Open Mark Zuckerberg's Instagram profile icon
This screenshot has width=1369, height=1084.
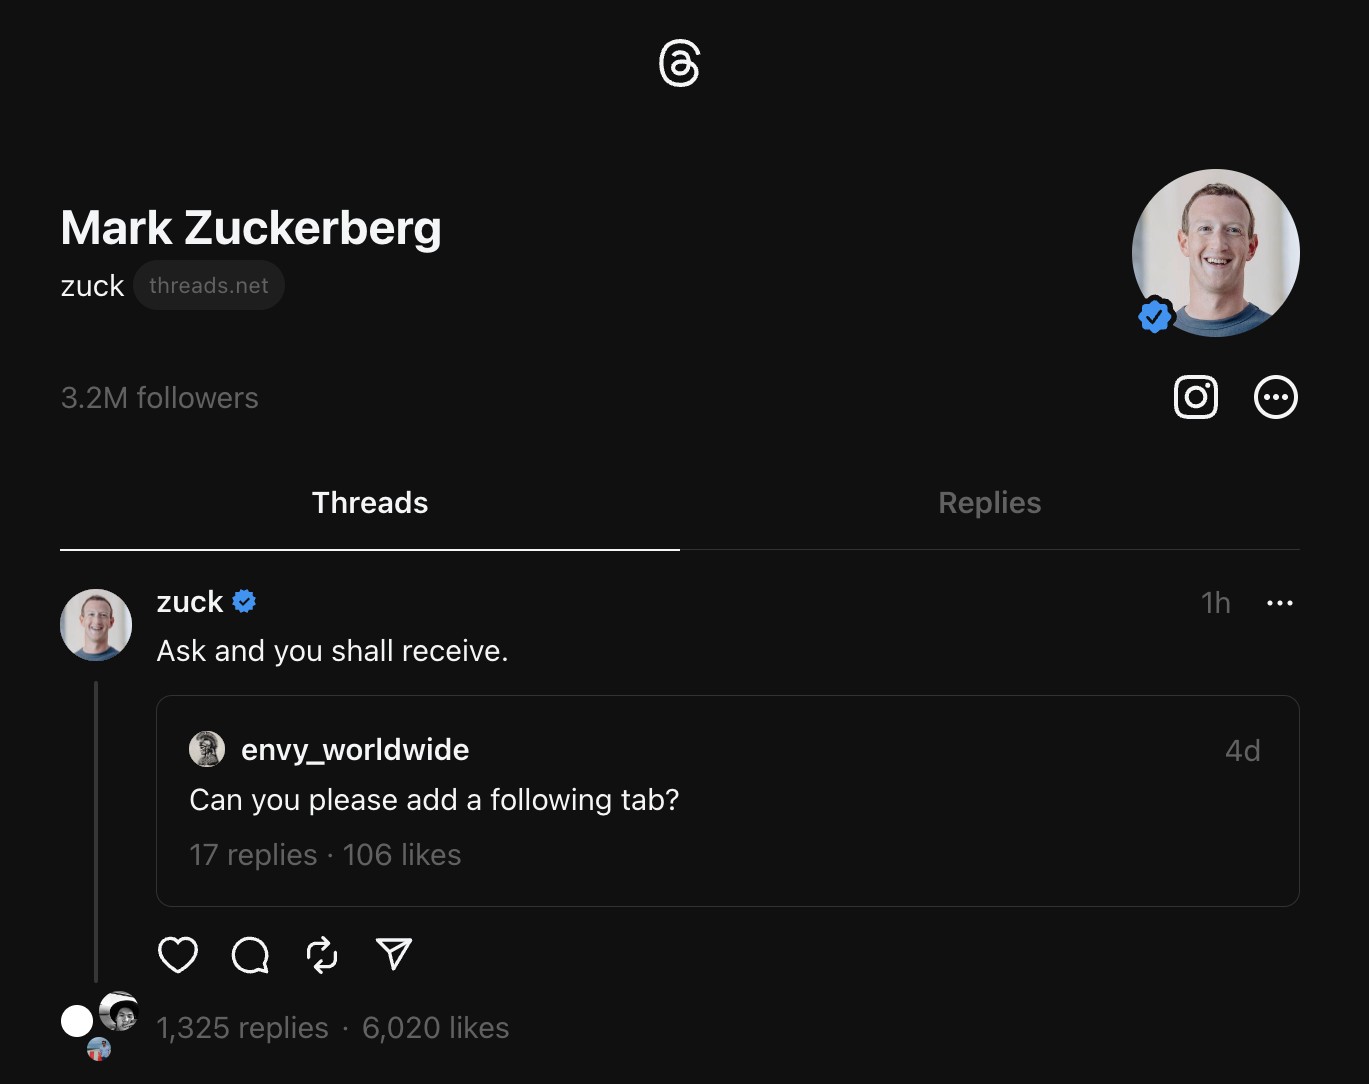(1195, 397)
